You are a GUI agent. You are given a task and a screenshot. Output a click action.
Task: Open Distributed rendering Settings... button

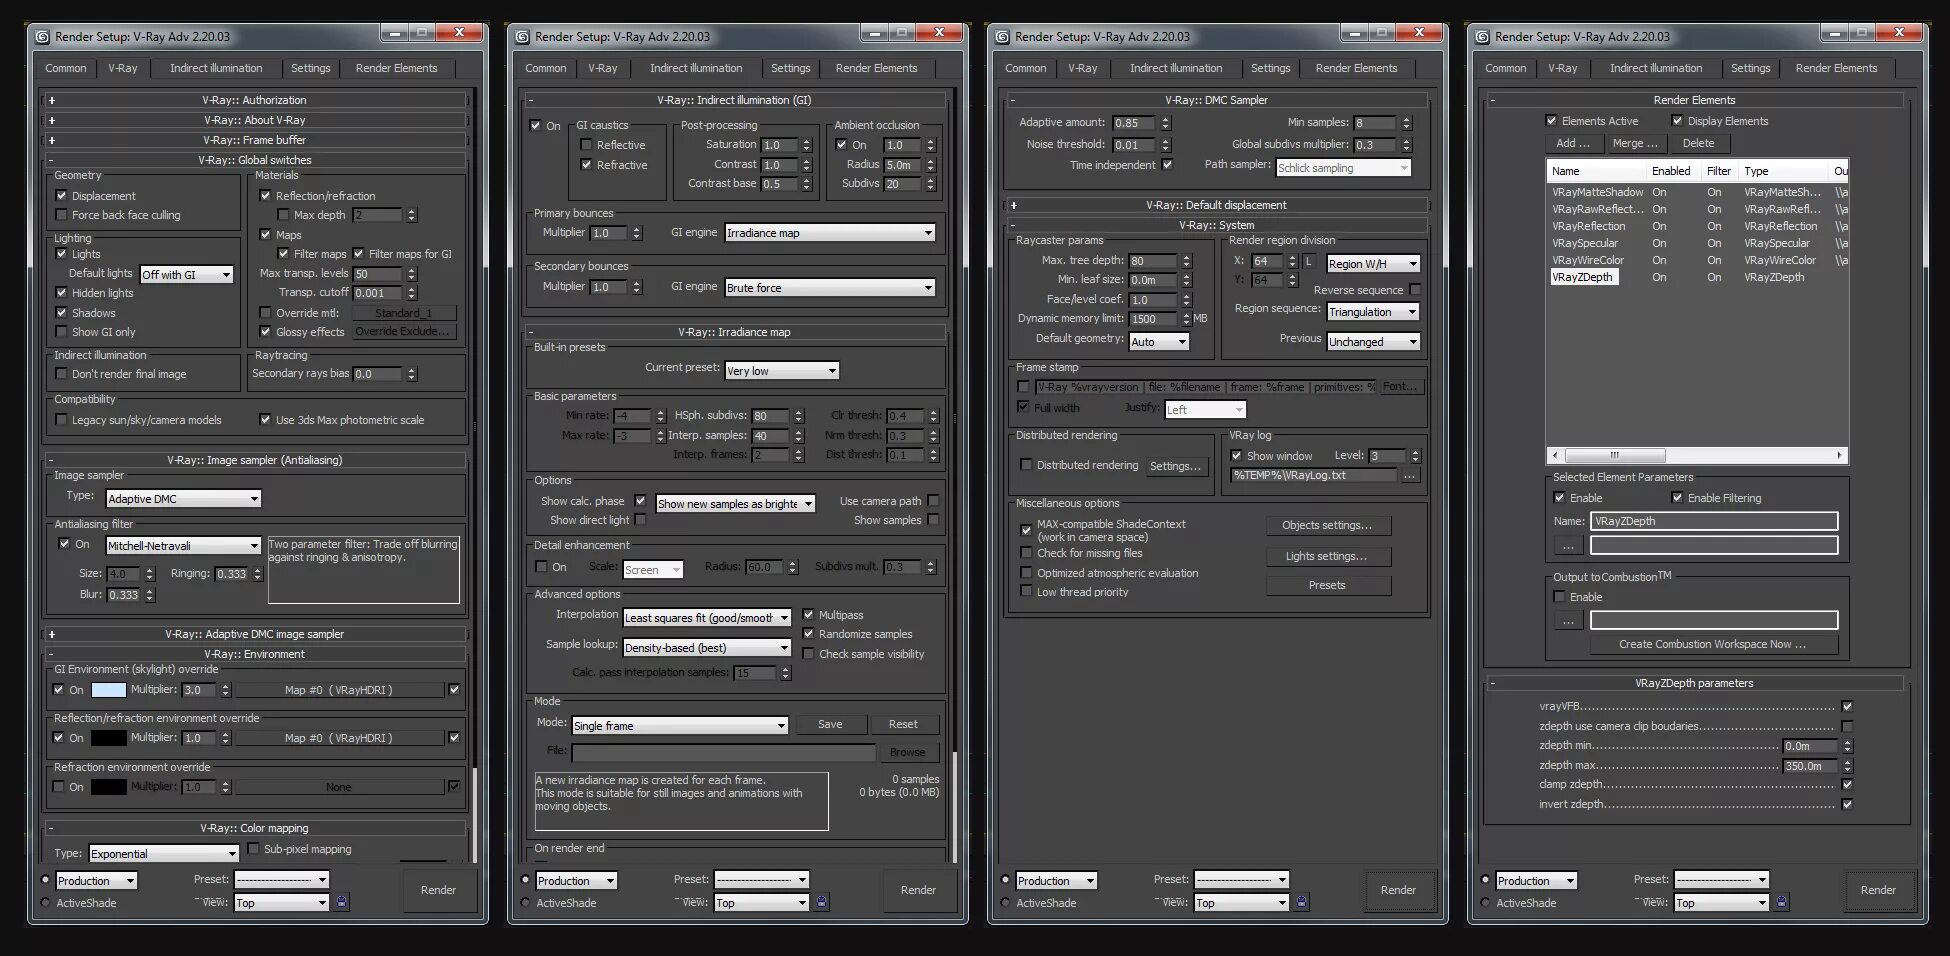(x=1175, y=466)
